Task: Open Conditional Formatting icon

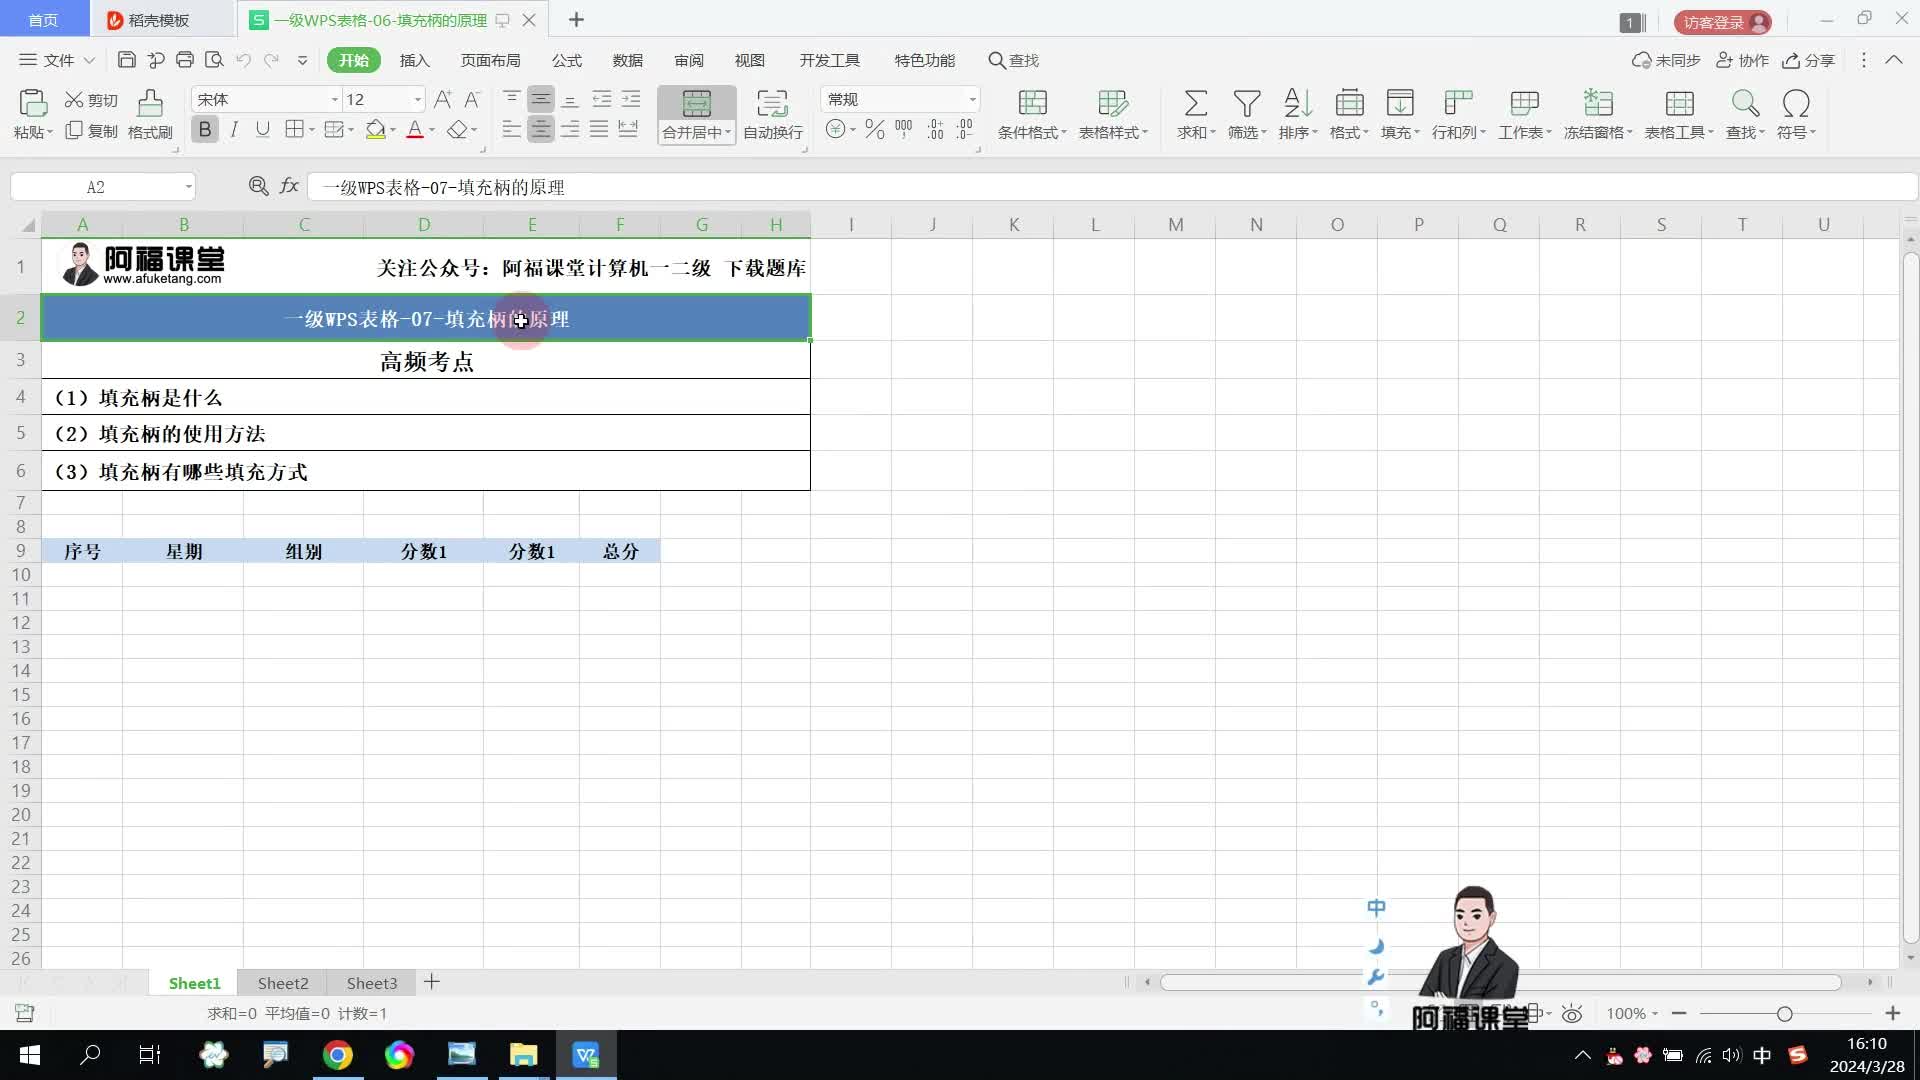Action: click(1032, 103)
